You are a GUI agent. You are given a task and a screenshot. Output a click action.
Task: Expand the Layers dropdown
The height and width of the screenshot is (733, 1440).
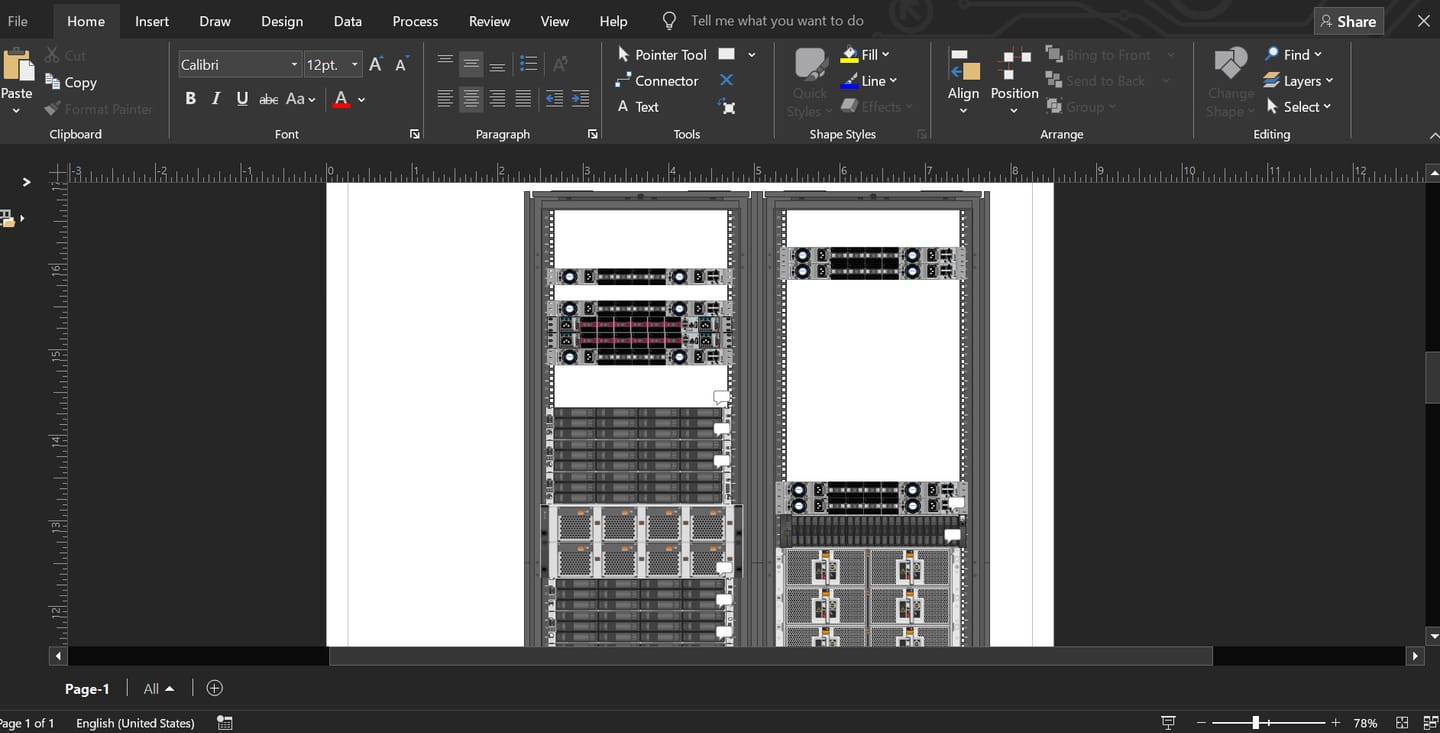tap(1329, 81)
